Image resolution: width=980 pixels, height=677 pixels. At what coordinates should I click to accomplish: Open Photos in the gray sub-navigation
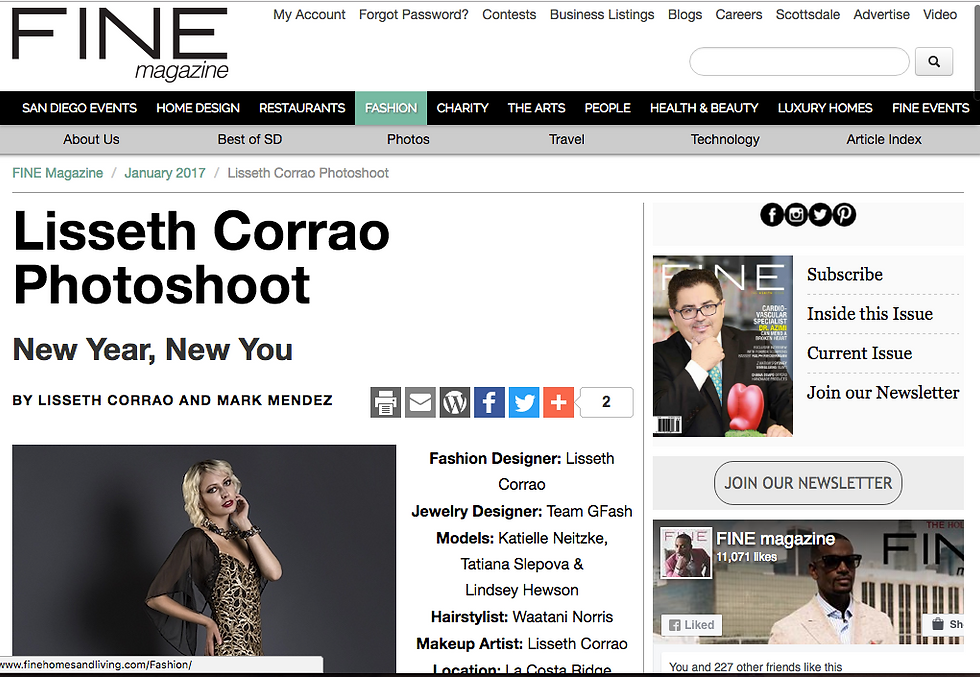click(x=408, y=139)
